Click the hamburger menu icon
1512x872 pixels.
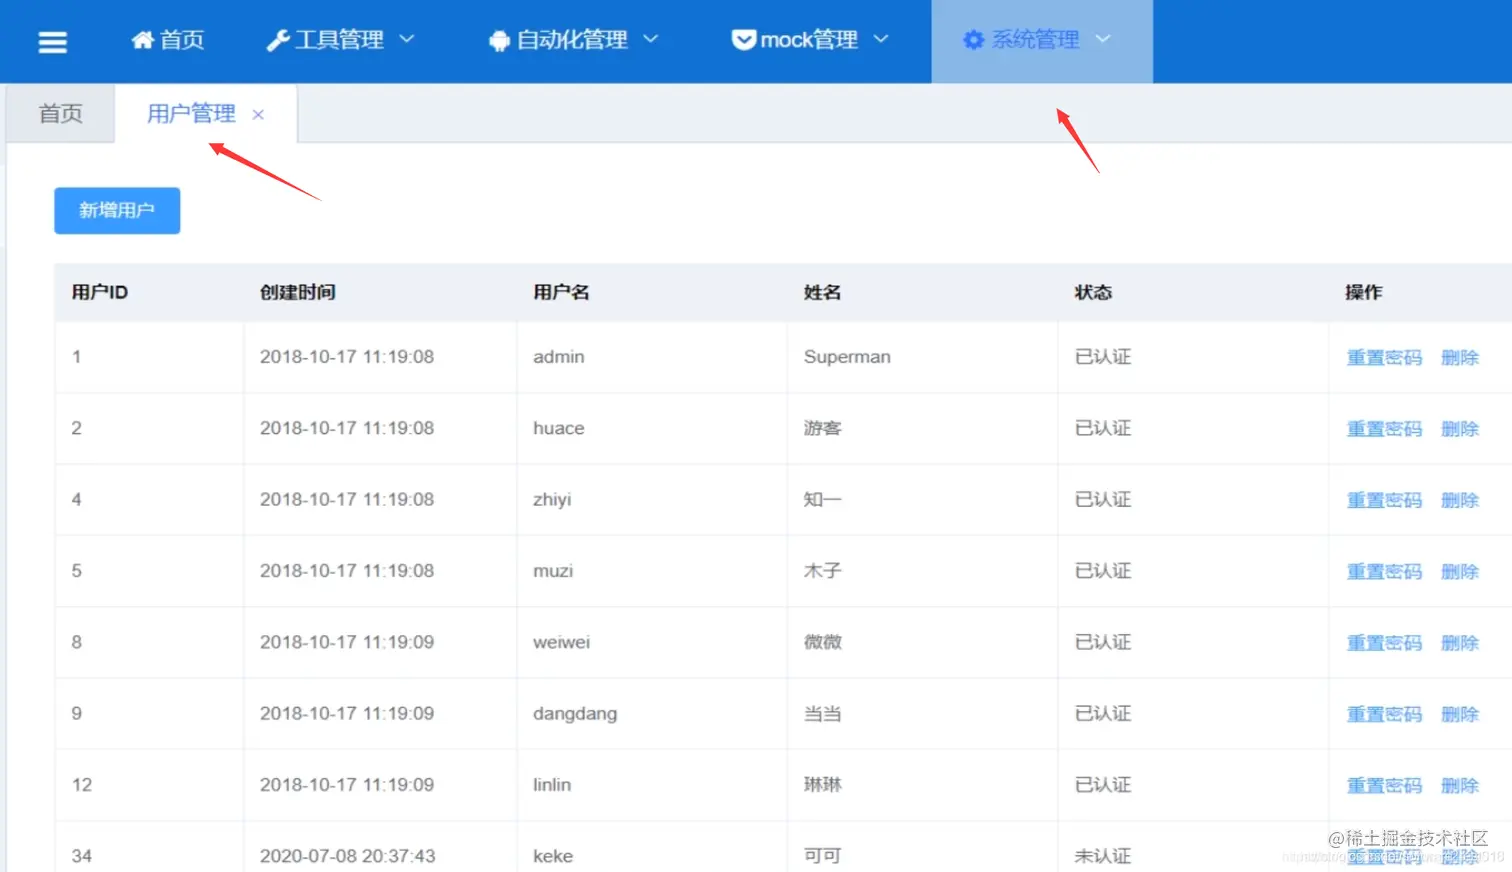tap(52, 41)
